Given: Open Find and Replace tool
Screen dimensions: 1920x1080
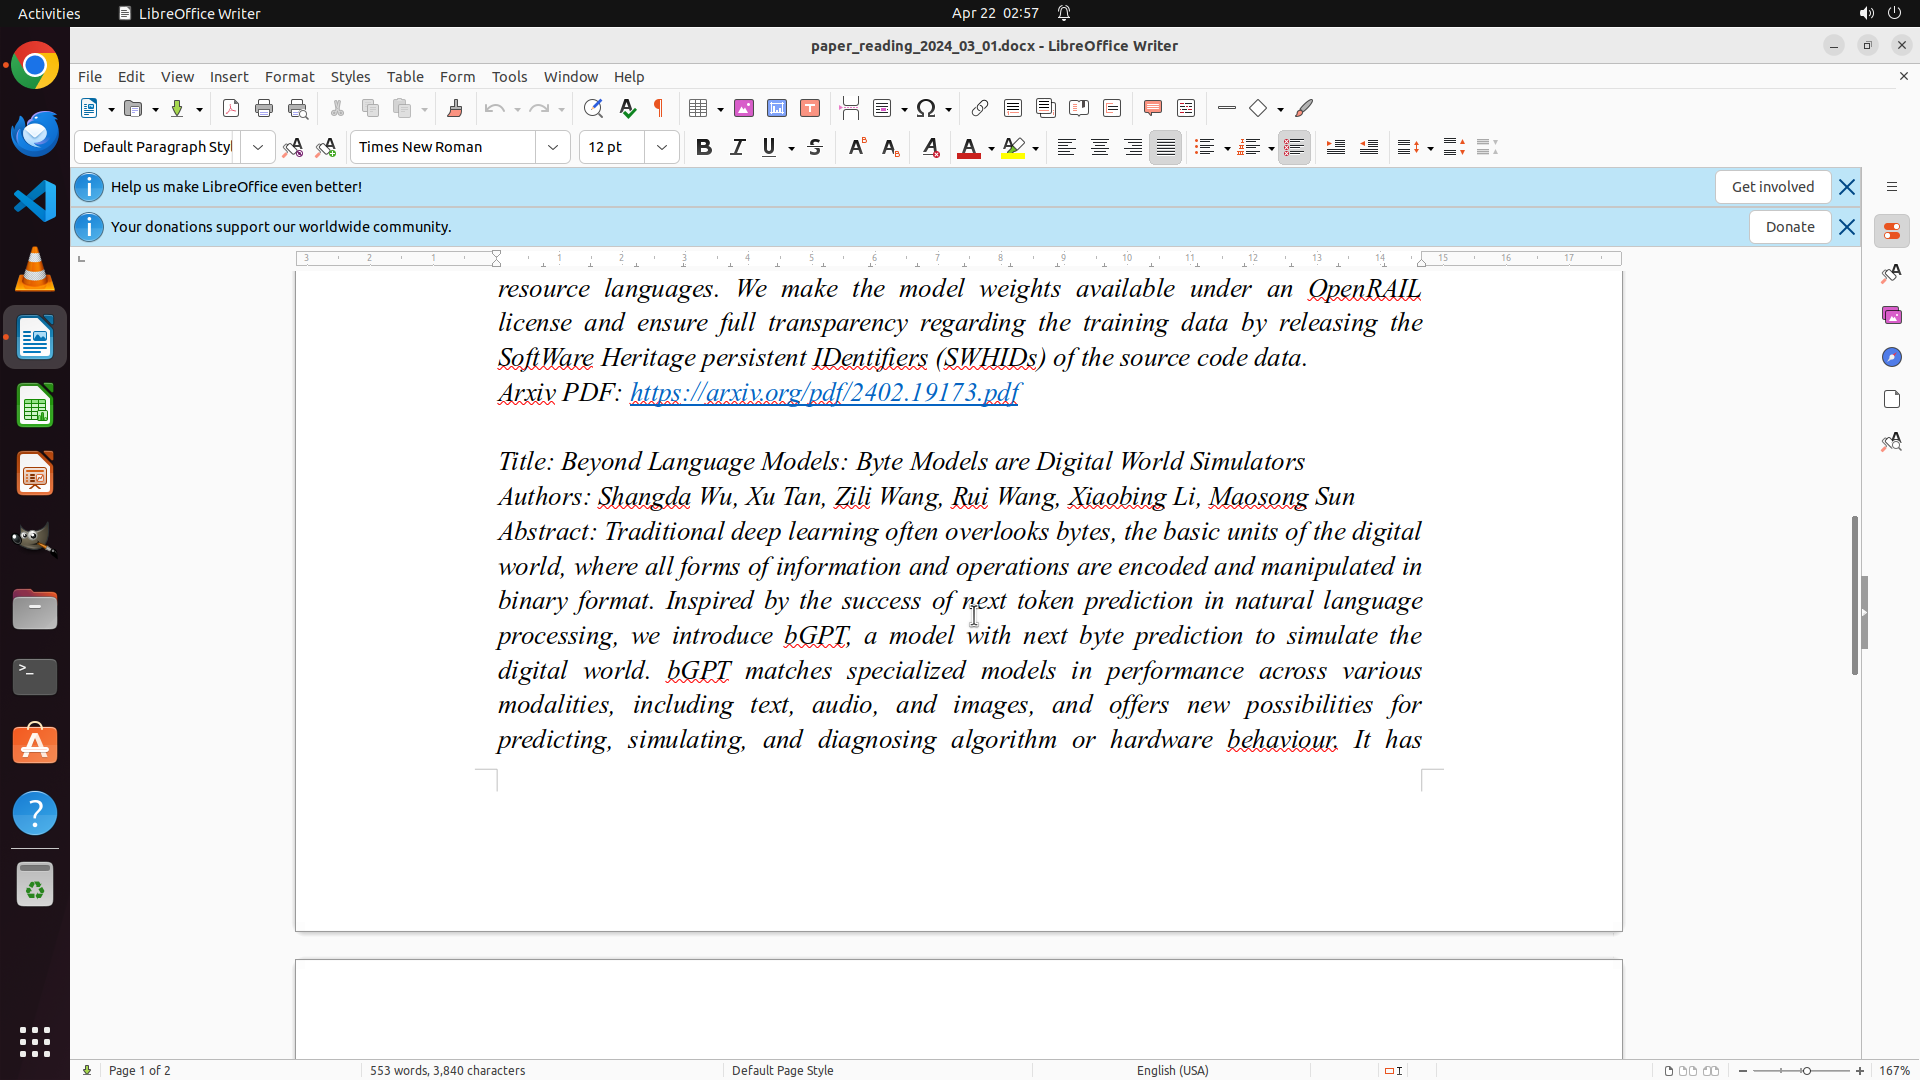Looking at the screenshot, I should click(x=593, y=108).
